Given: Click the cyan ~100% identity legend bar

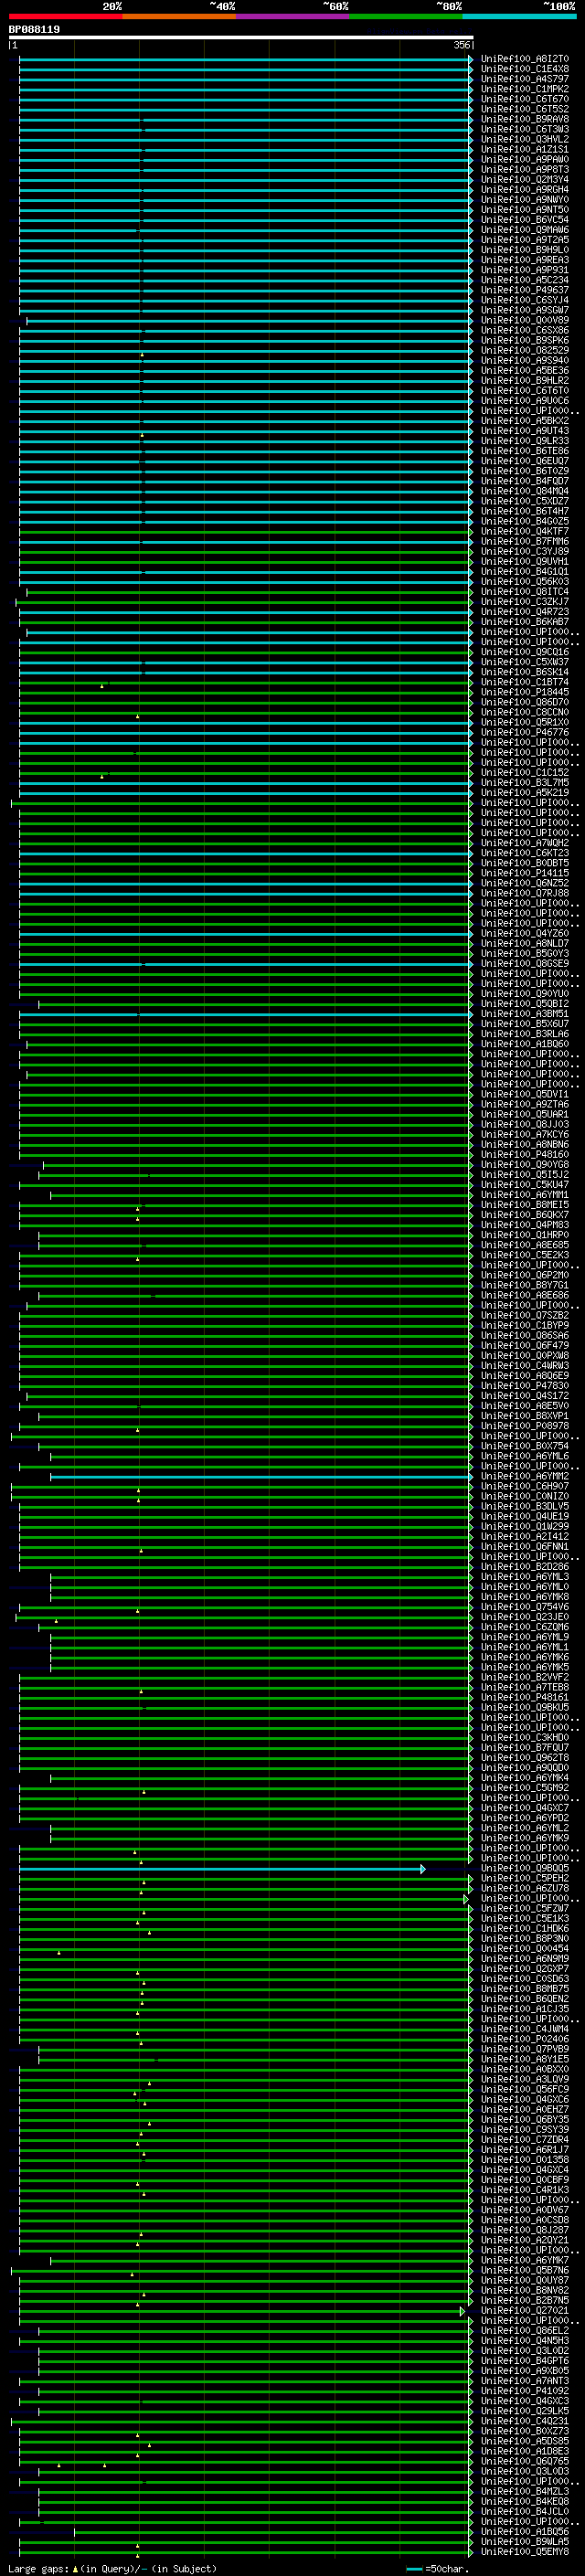Looking at the screenshot, I should point(519,16).
